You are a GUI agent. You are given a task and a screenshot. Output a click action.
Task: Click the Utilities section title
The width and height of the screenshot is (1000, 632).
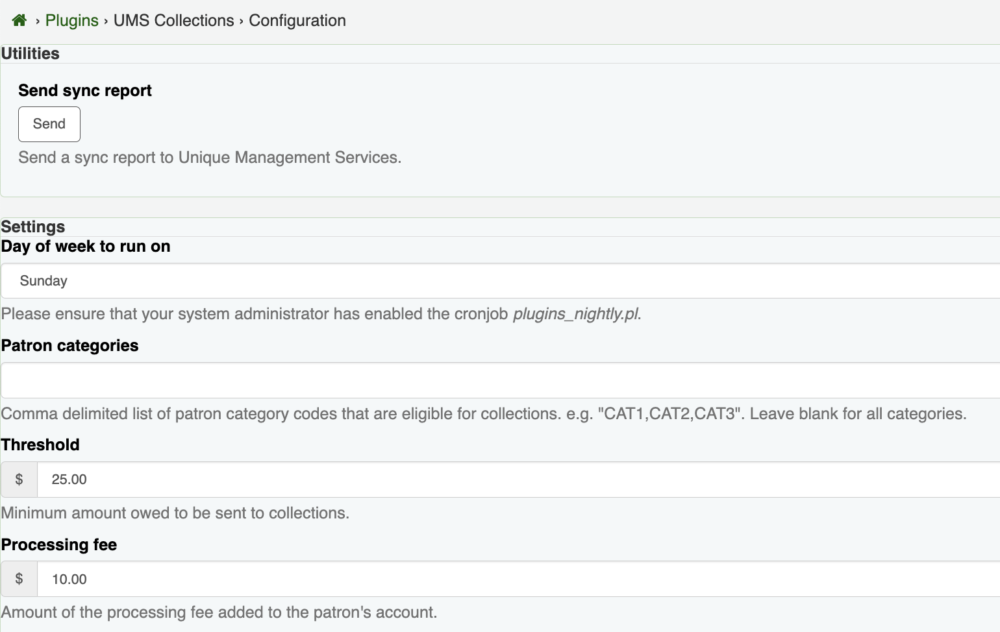[x=30, y=53]
